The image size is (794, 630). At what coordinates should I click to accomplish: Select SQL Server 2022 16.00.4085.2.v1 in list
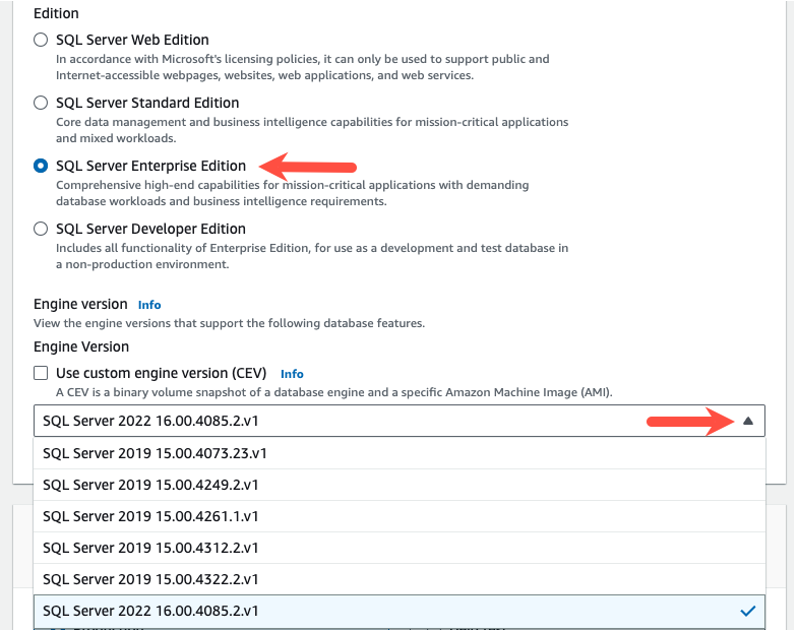click(151, 610)
